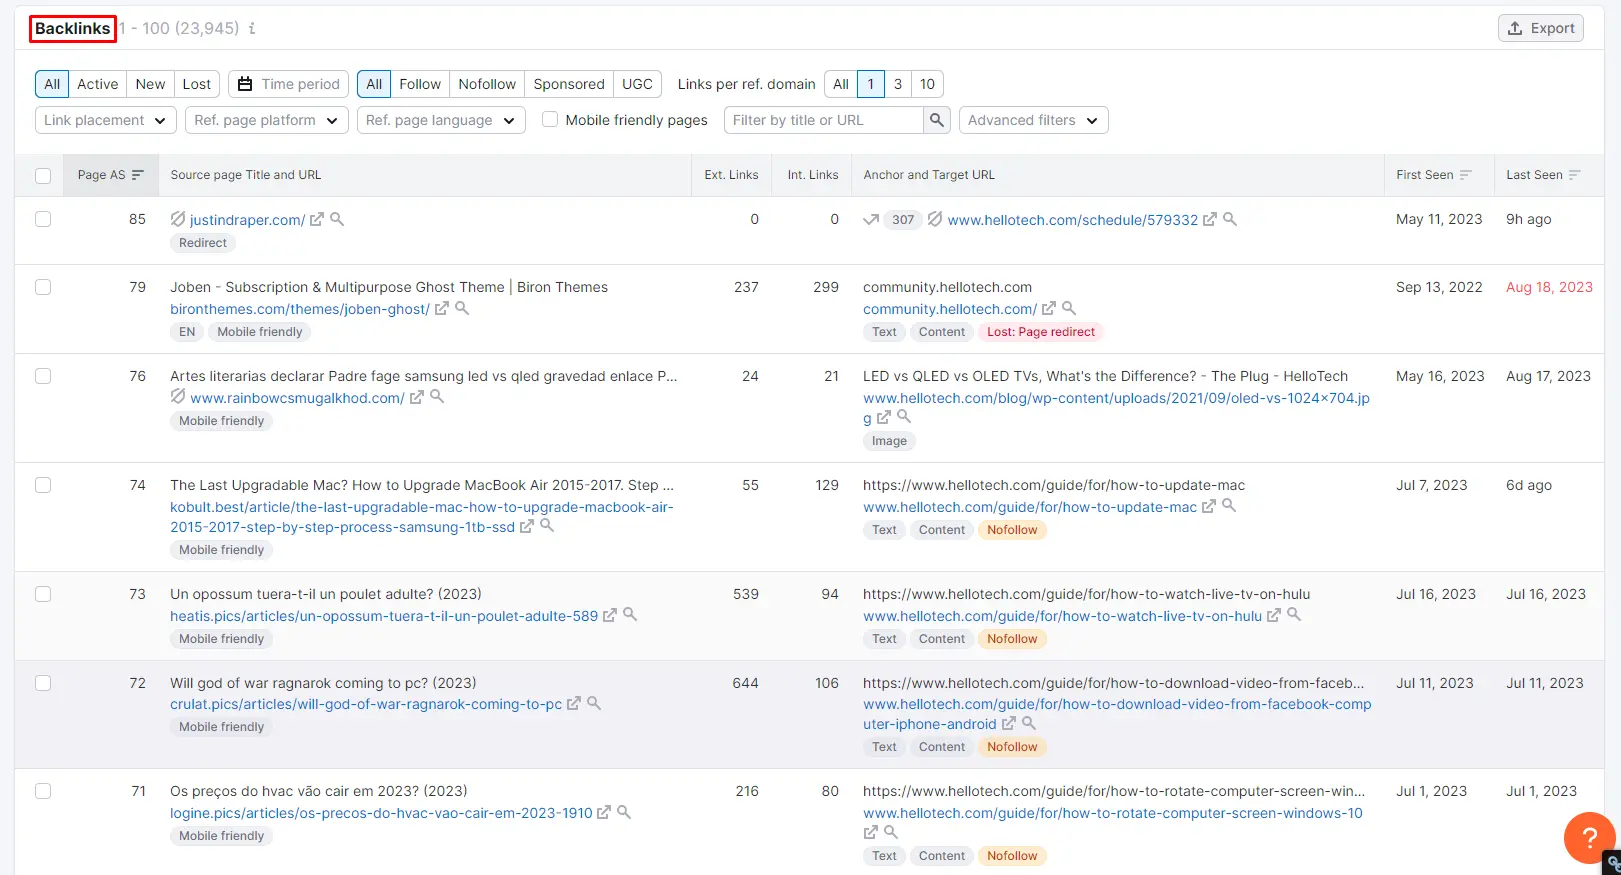
Task: Open external icon for how-to-update-mac target
Action: pyautogui.click(x=1208, y=507)
